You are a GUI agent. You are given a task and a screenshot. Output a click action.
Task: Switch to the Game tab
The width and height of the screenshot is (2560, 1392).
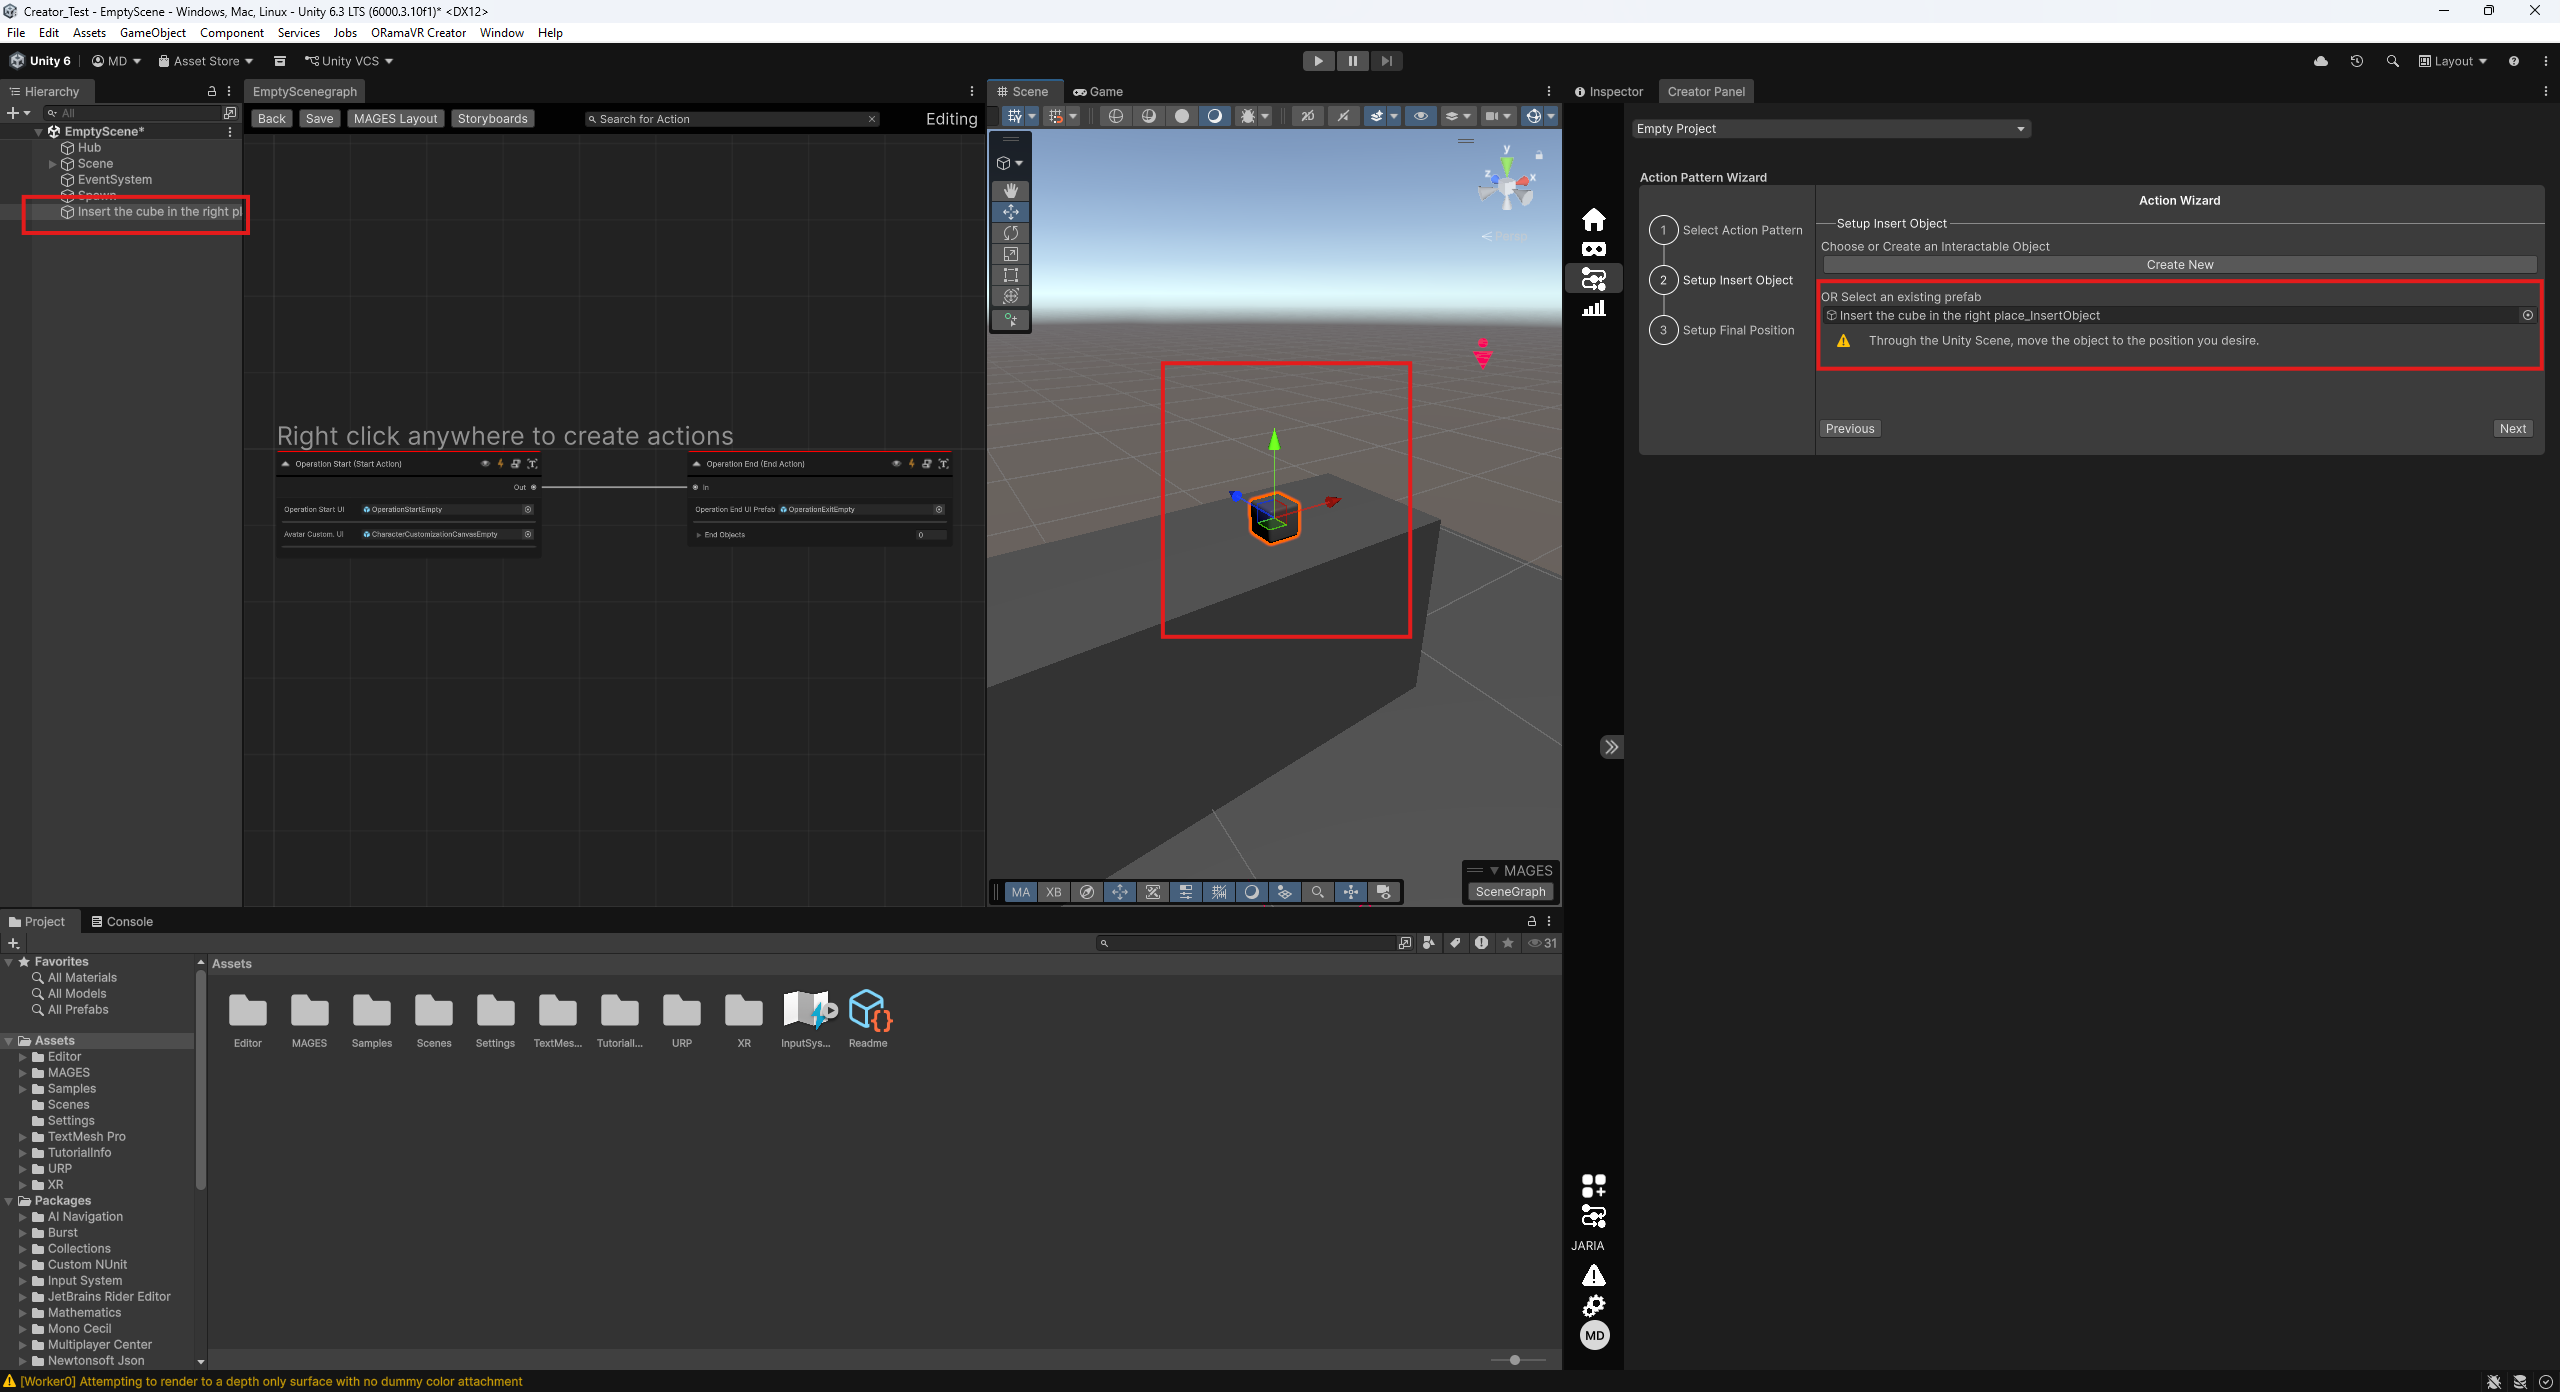point(1098,92)
